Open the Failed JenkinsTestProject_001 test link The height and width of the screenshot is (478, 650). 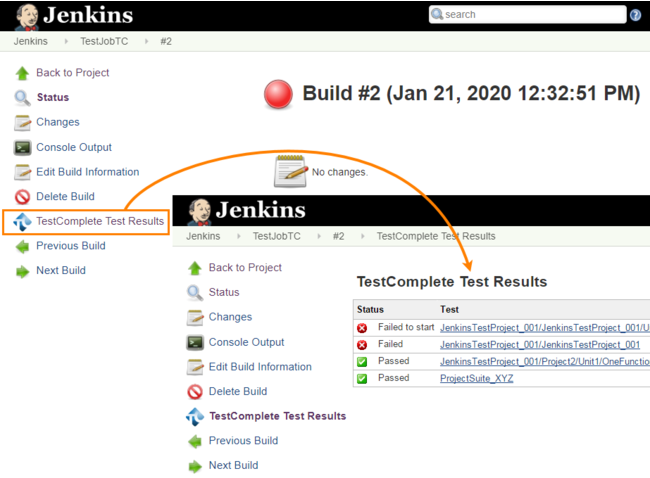click(540, 345)
